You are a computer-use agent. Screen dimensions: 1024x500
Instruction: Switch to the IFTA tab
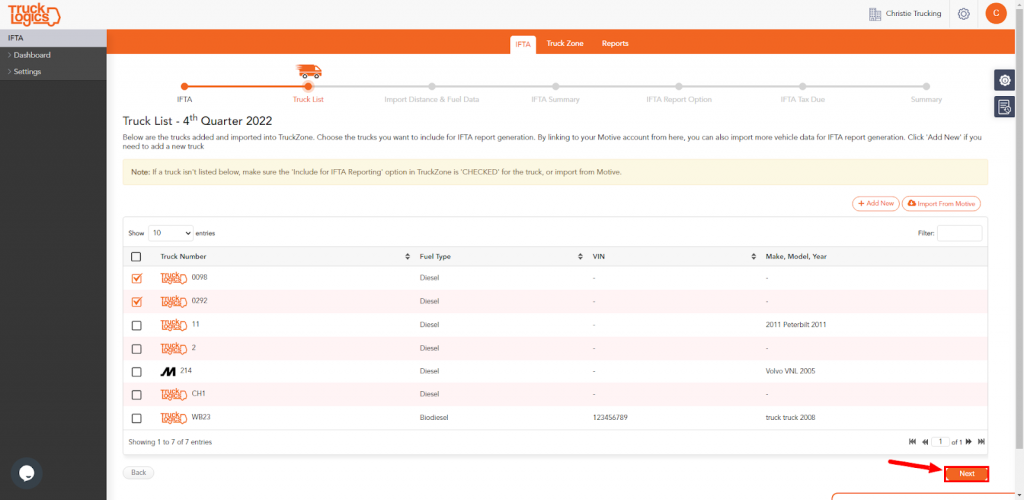click(x=522, y=44)
